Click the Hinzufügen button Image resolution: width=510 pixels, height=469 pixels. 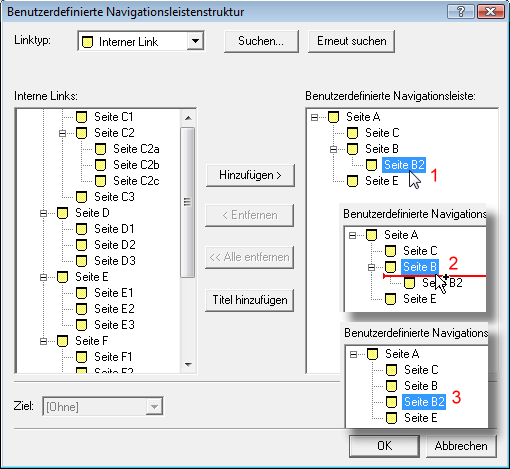pos(250,175)
